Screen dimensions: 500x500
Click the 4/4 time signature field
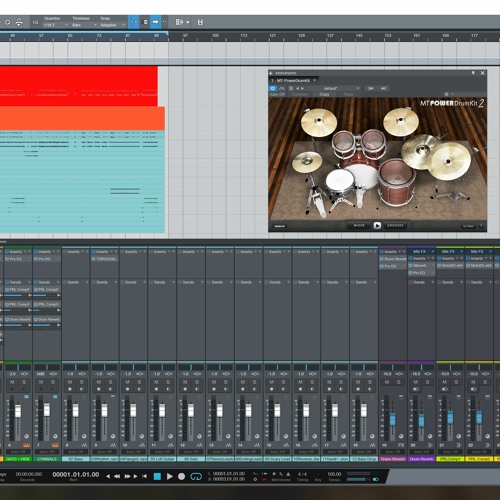pos(302,474)
